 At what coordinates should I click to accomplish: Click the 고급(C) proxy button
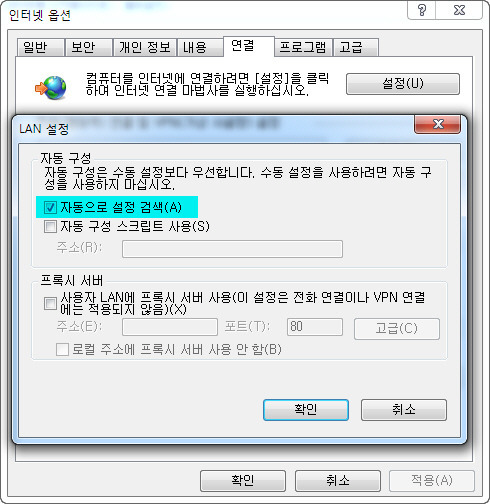(397, 329)
